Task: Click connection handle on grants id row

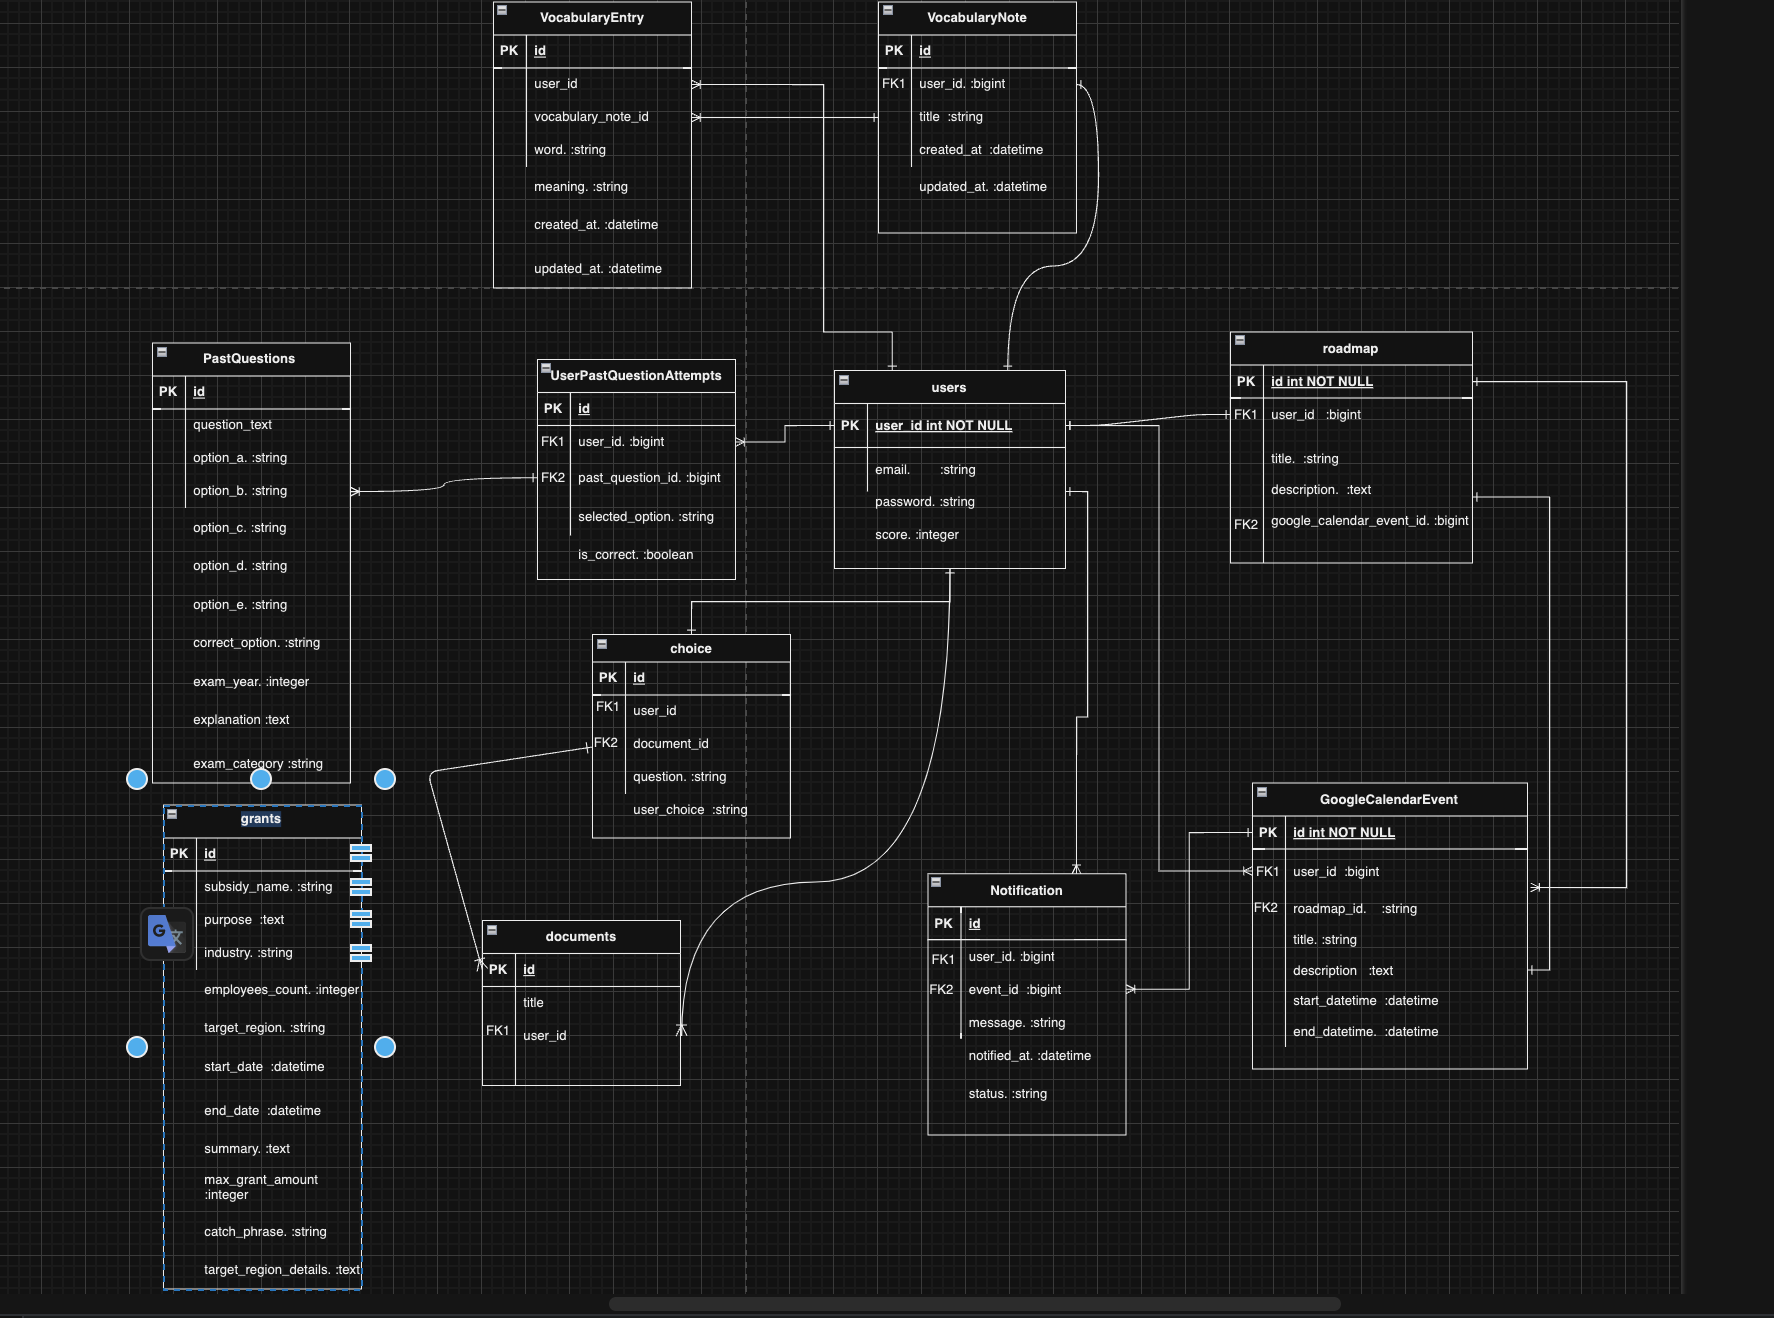Action: pyautogui.click(x=361, y=853)
